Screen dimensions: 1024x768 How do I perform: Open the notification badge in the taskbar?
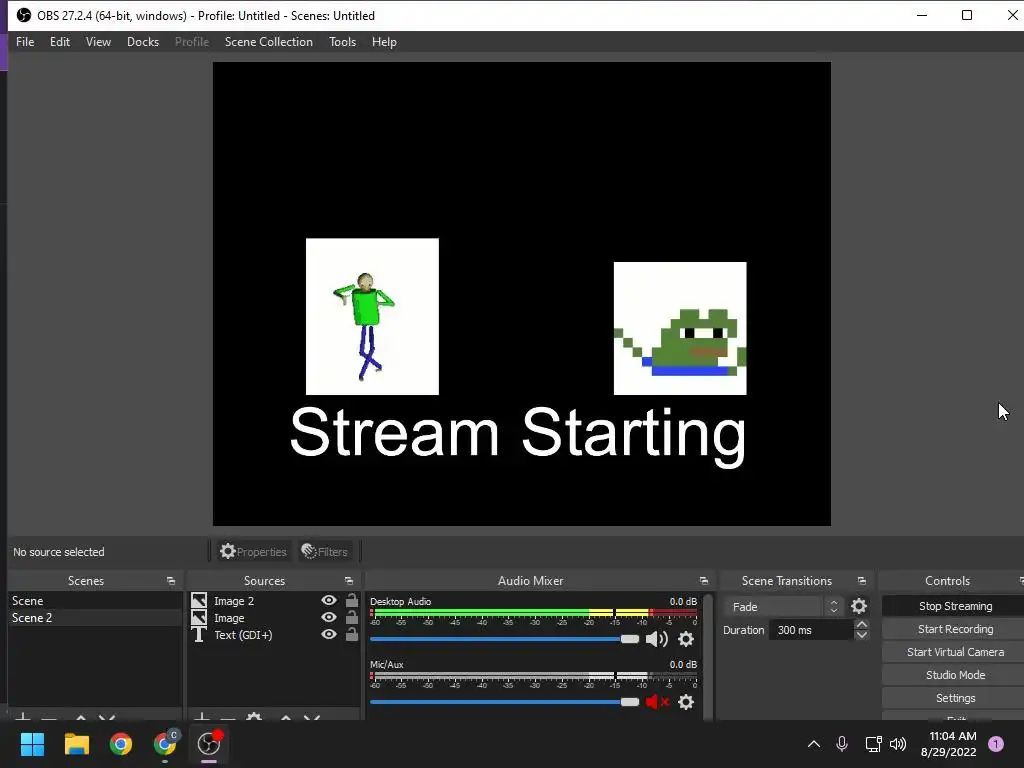(996, 744)
